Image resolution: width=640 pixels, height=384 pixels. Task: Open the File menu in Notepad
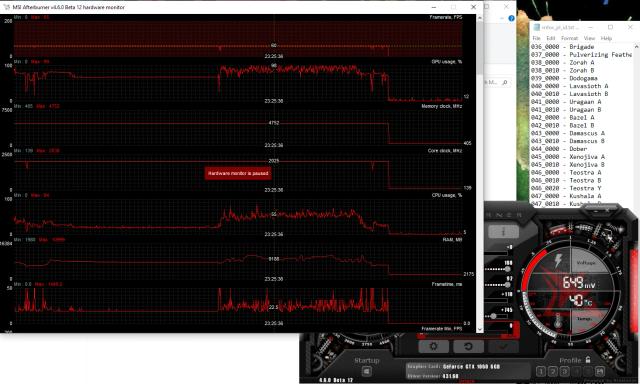[x=536, y=38]
